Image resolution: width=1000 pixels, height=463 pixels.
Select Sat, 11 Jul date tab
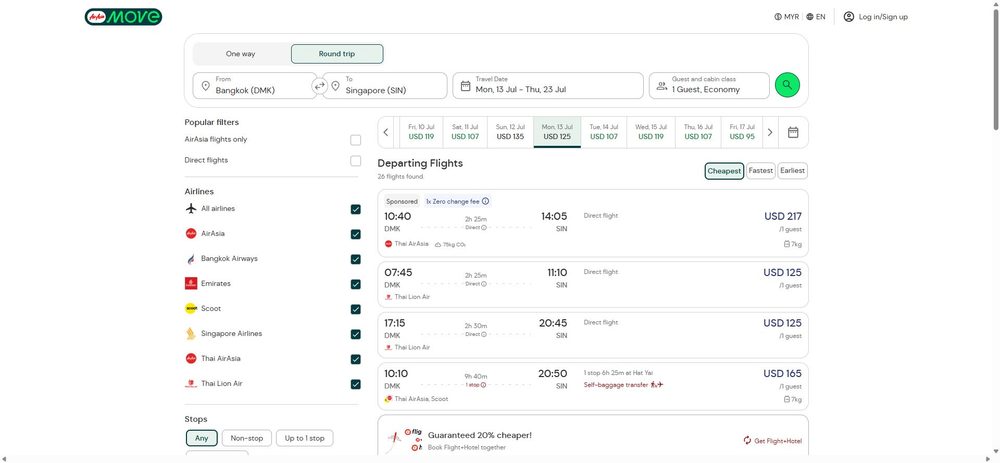[465, 132]
